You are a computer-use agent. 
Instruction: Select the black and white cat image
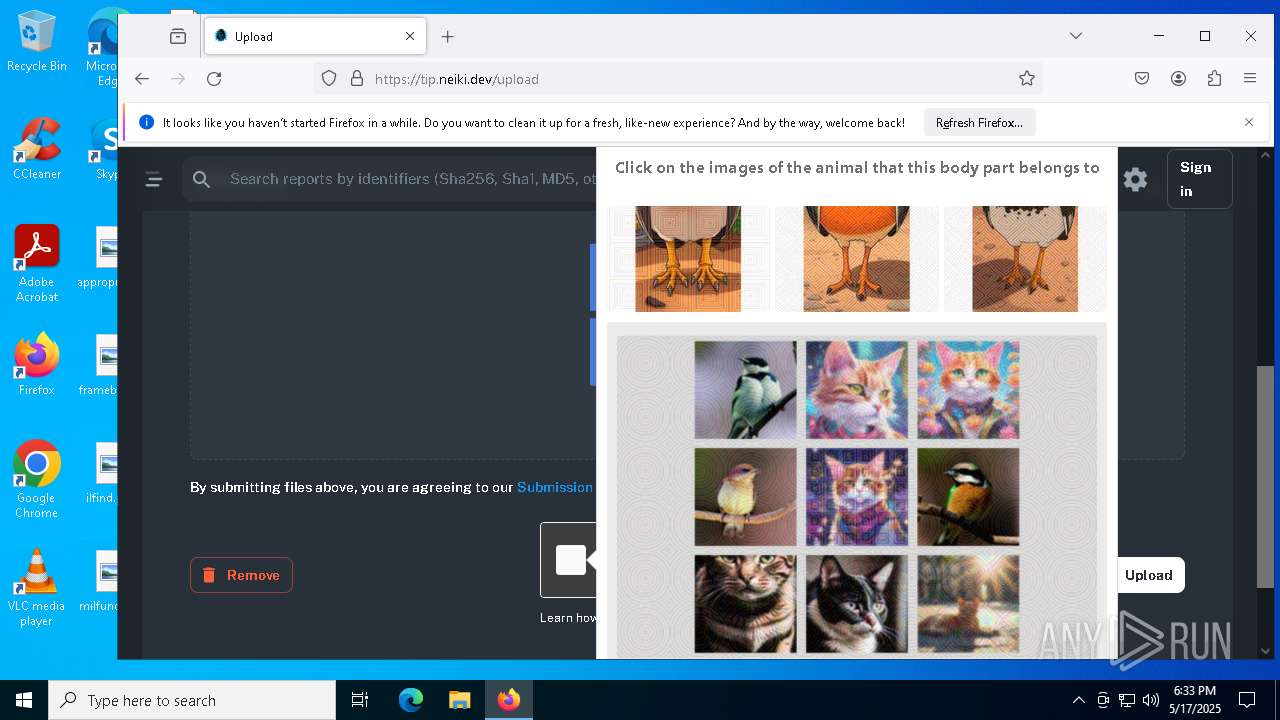pos(857,604)
